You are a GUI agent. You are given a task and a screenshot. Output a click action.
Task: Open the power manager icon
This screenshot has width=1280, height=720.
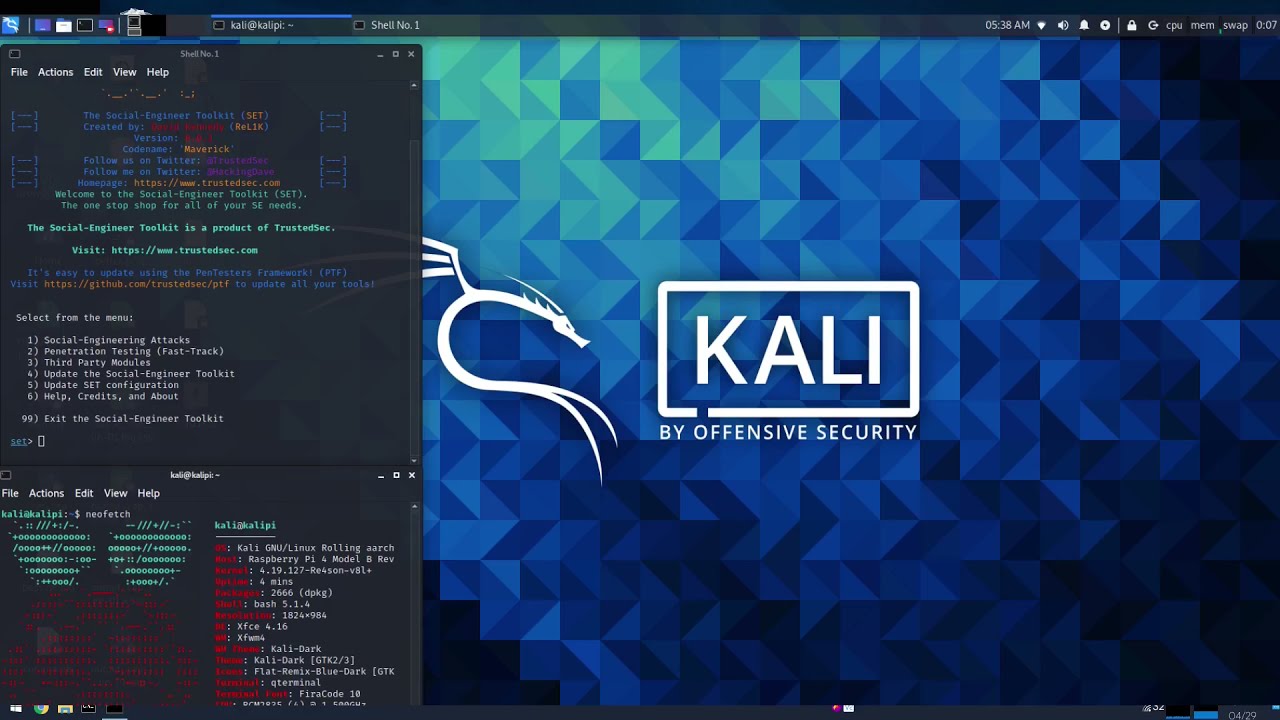[1105, 25]
